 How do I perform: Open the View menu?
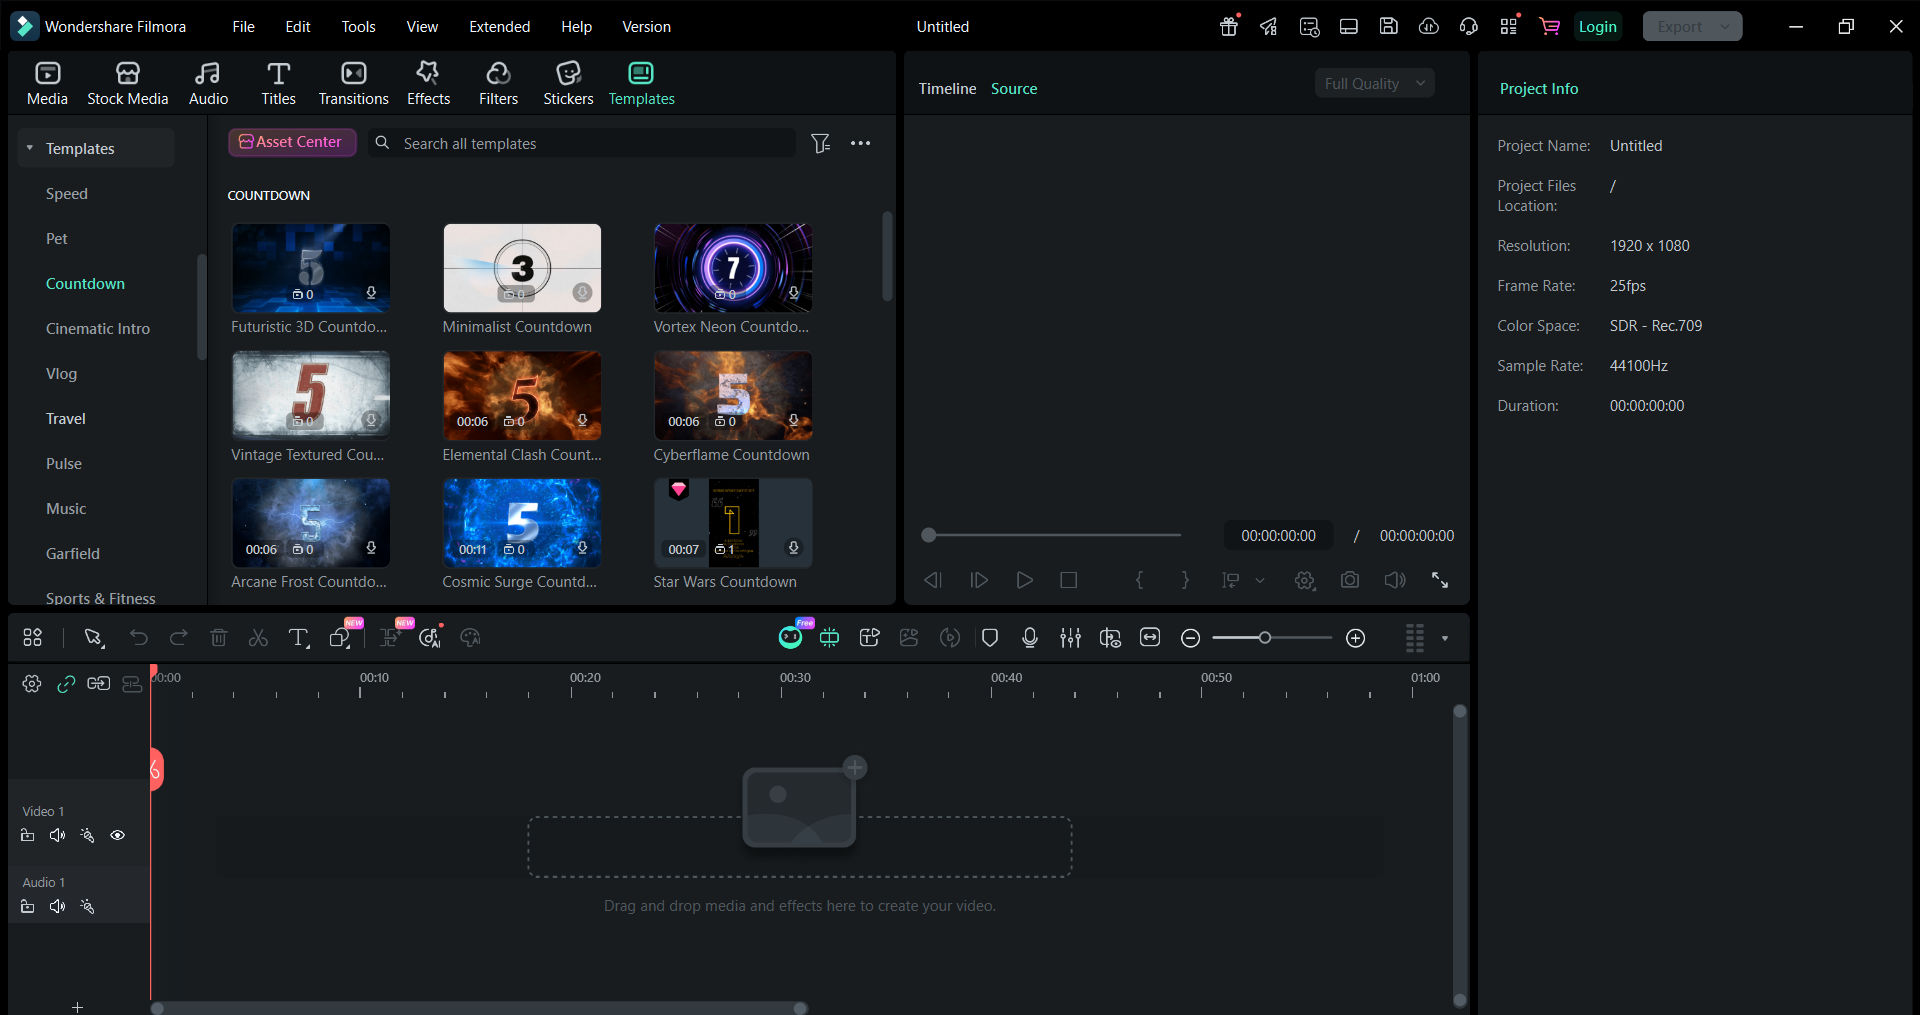click(x=422, y=27)
